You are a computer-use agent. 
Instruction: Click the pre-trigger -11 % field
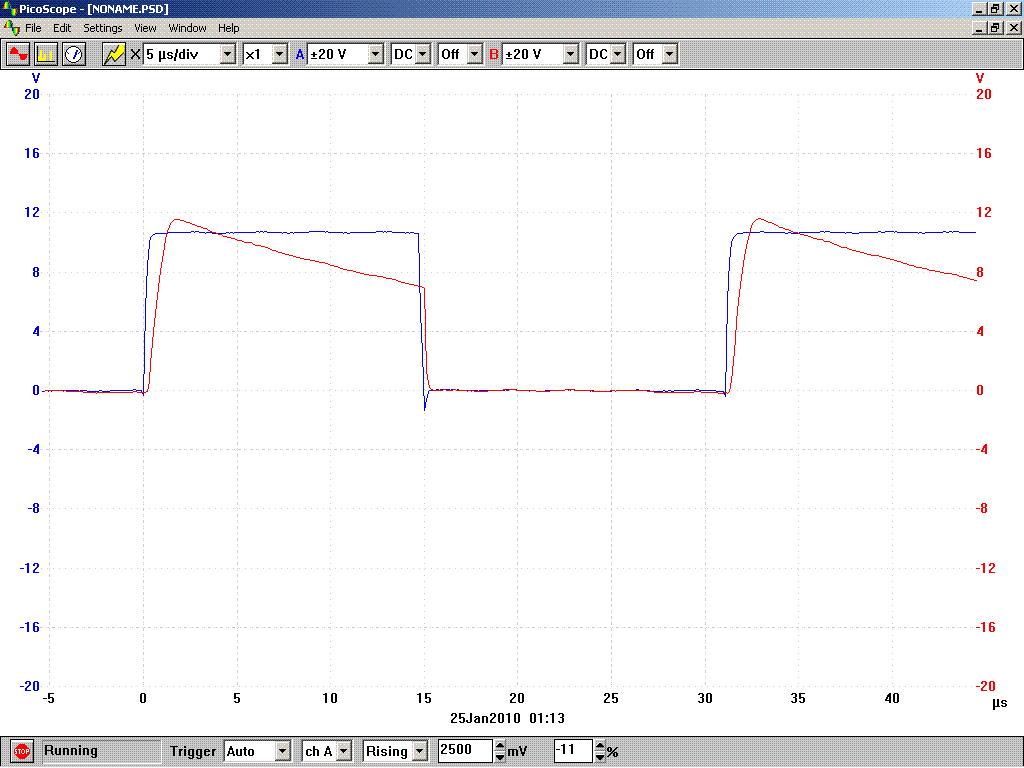click(x=573, y=750)
